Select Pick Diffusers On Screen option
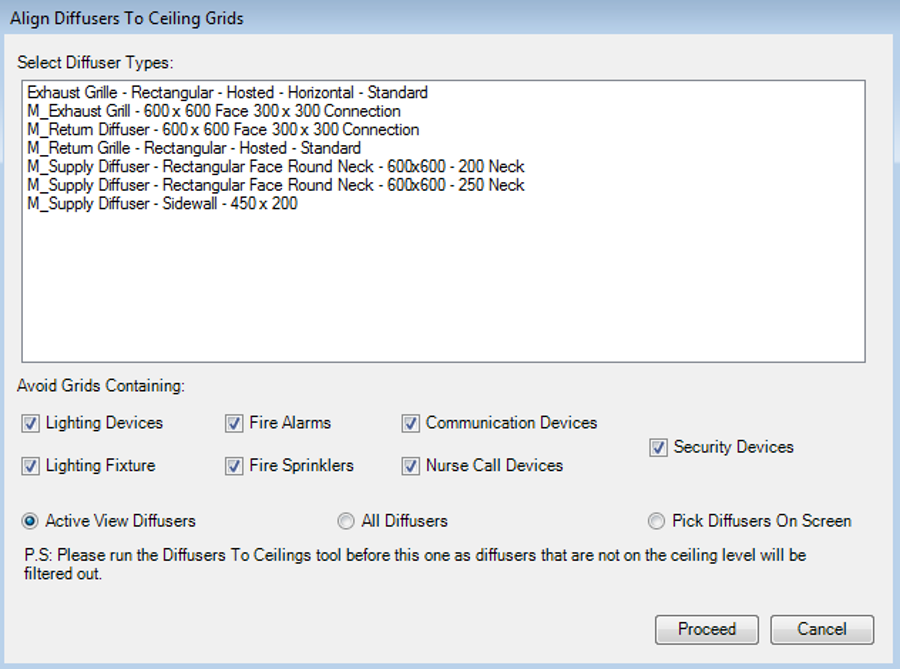Screen dimensions: 900x669 [657, 521]
